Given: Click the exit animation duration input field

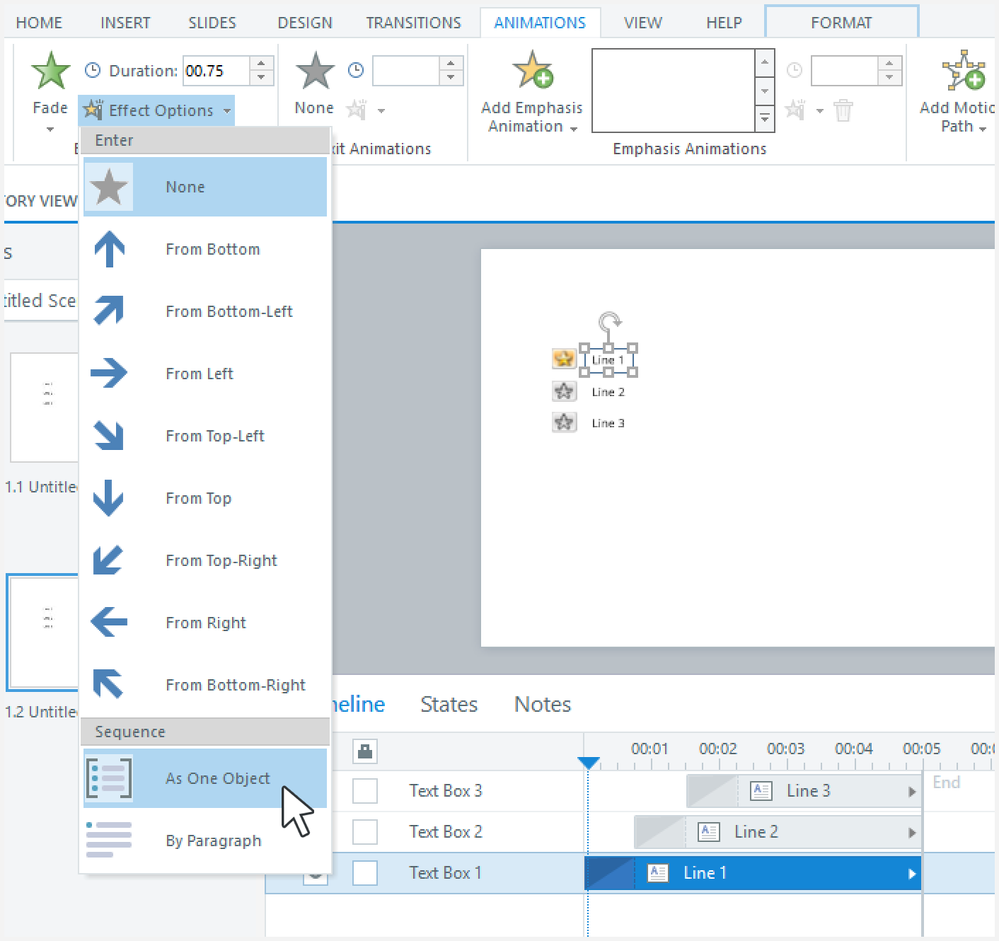Looking at the screenshot, I should click(x=406, y=70).
